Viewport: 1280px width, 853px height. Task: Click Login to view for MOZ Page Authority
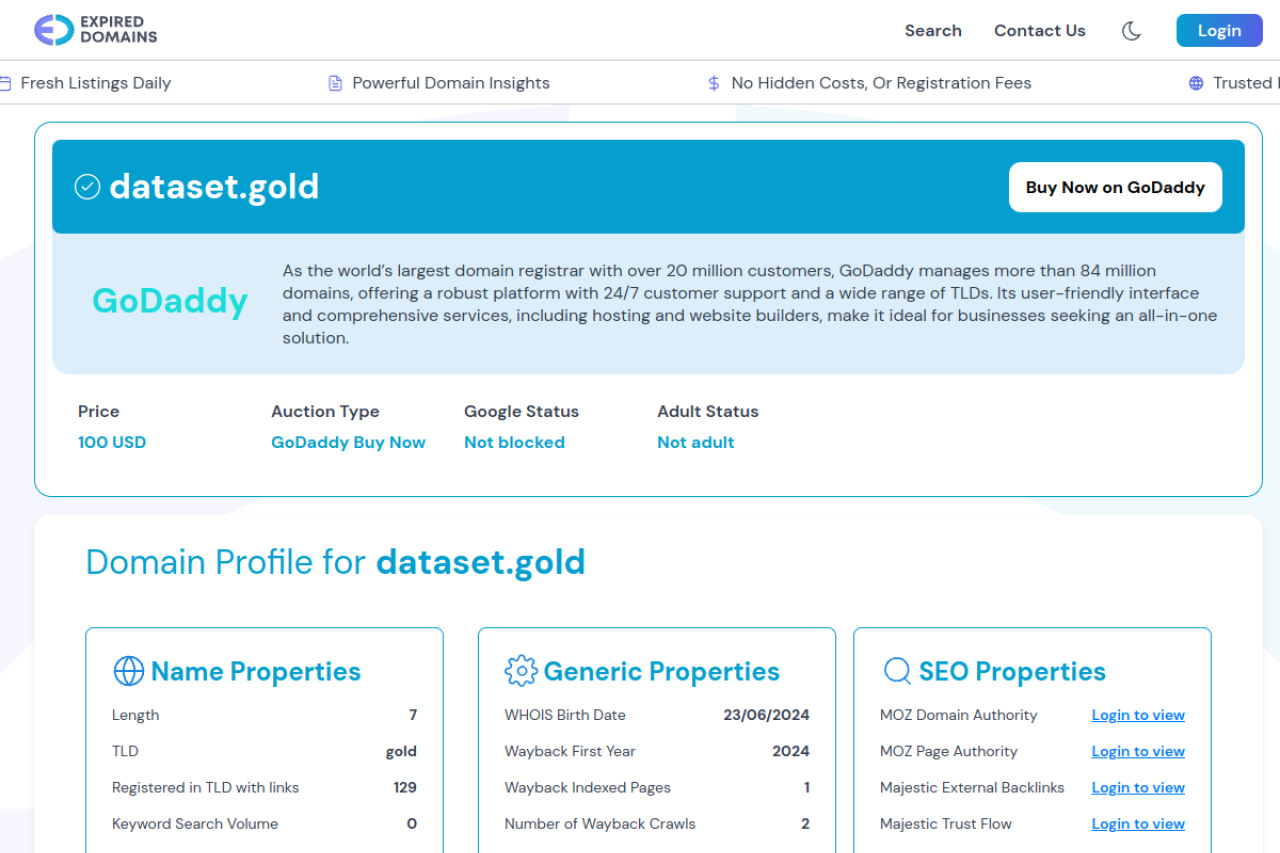coord(1138,751)
